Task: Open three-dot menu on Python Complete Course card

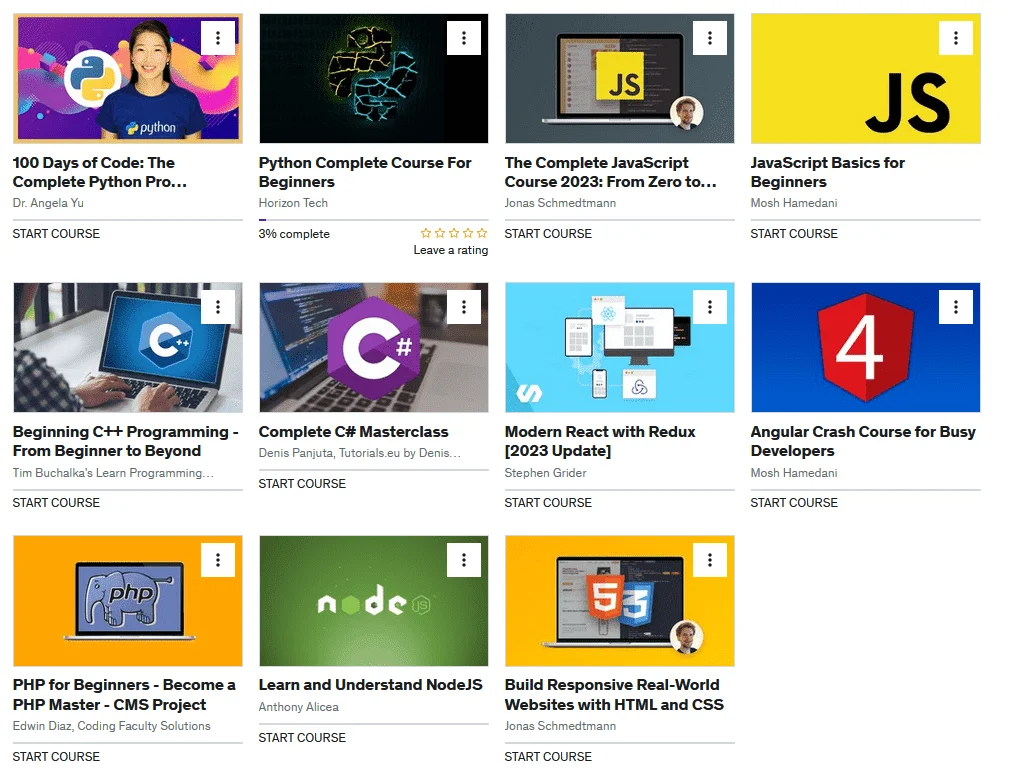Action: tap(464, 38)
